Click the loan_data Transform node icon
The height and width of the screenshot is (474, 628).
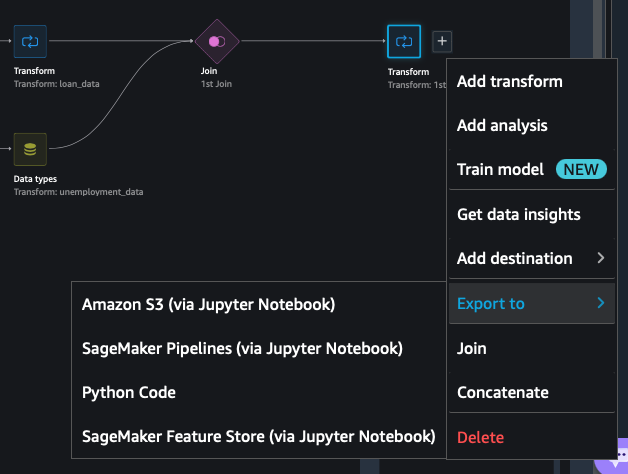tap(30, 42)
